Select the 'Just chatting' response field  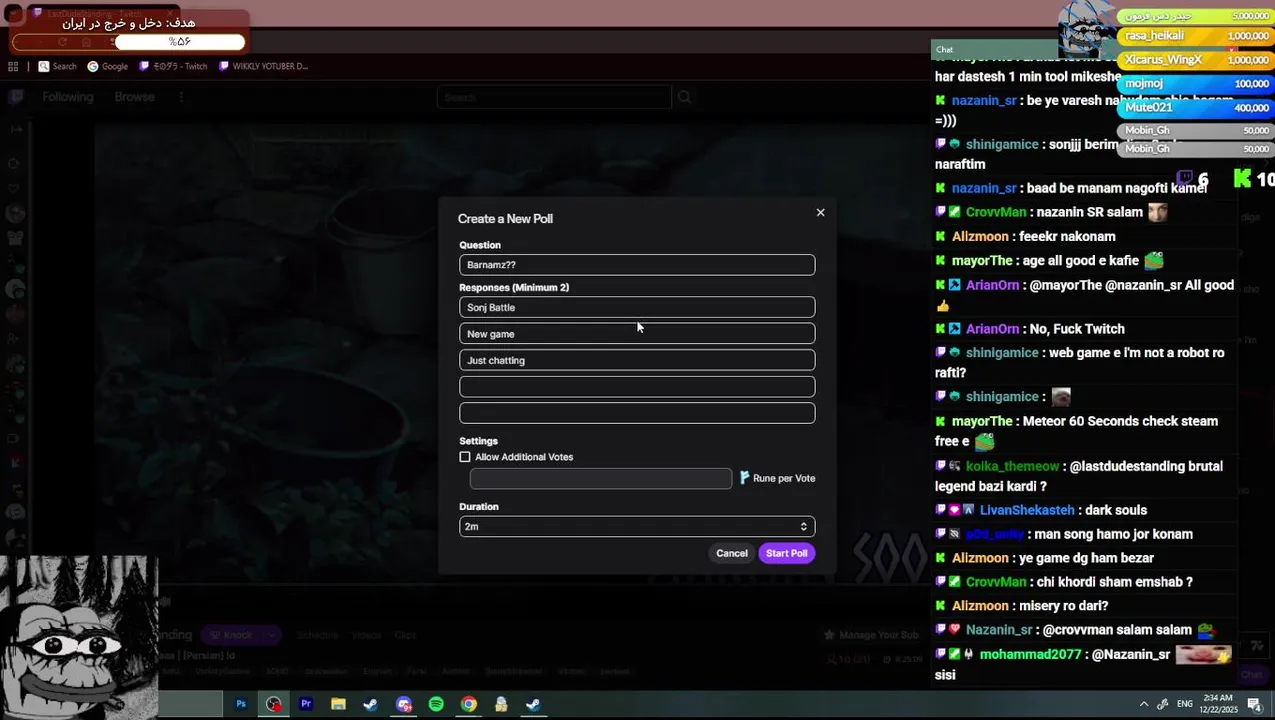coord(637,360)
